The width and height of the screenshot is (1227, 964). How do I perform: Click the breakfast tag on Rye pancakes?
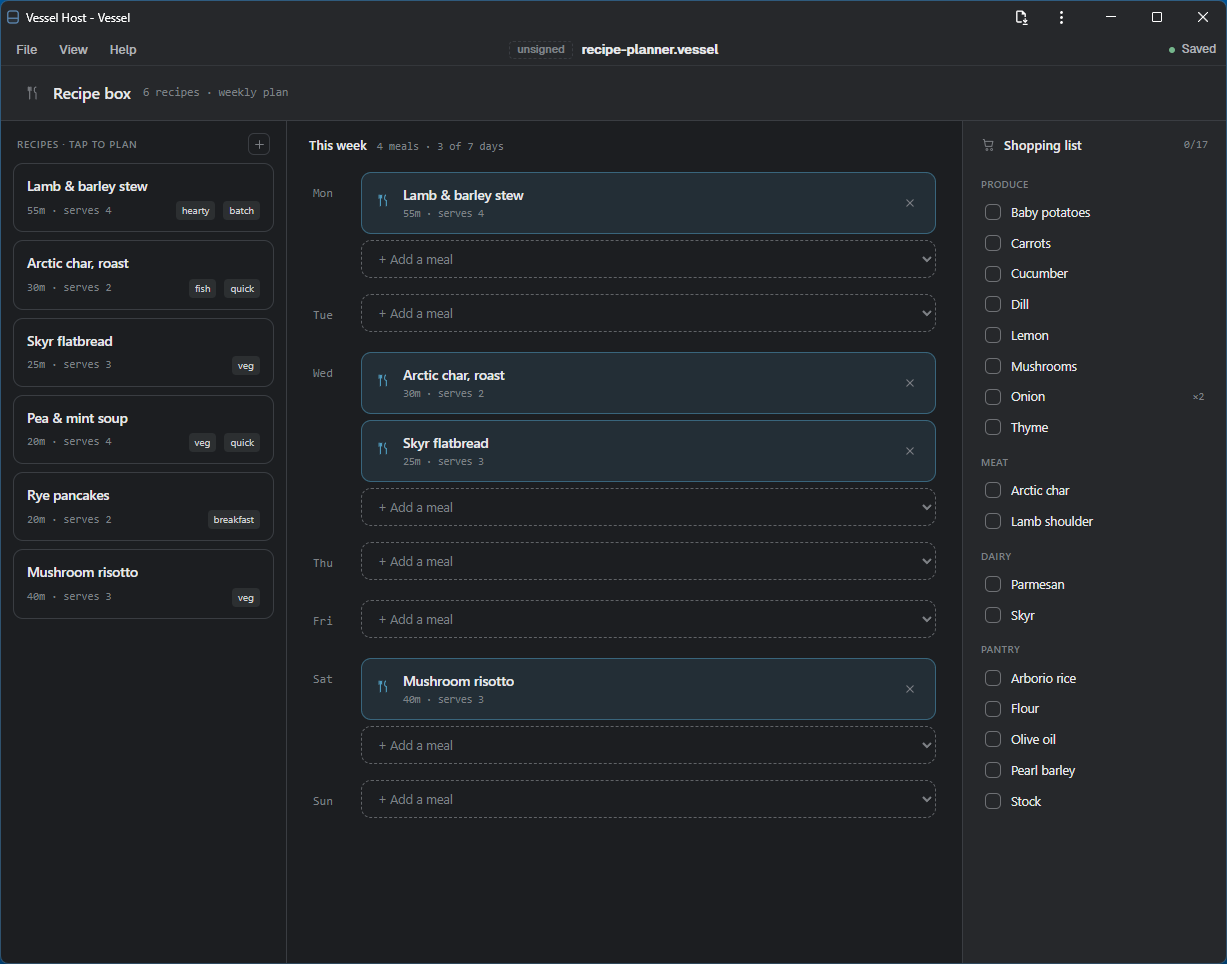234,520
